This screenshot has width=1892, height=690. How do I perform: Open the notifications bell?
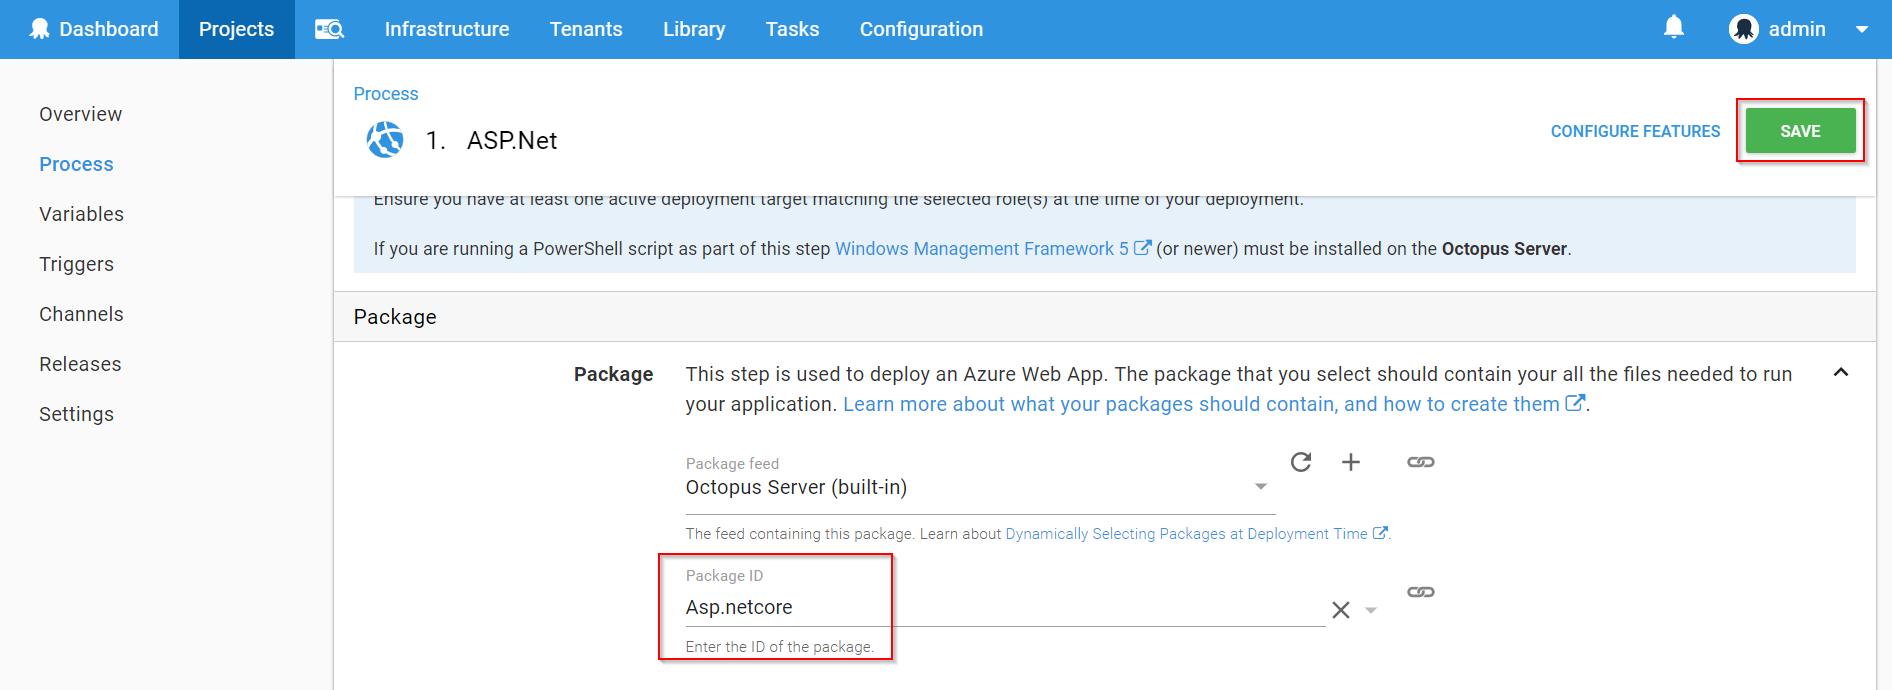pyautogui.click(x=1674, y=28)
